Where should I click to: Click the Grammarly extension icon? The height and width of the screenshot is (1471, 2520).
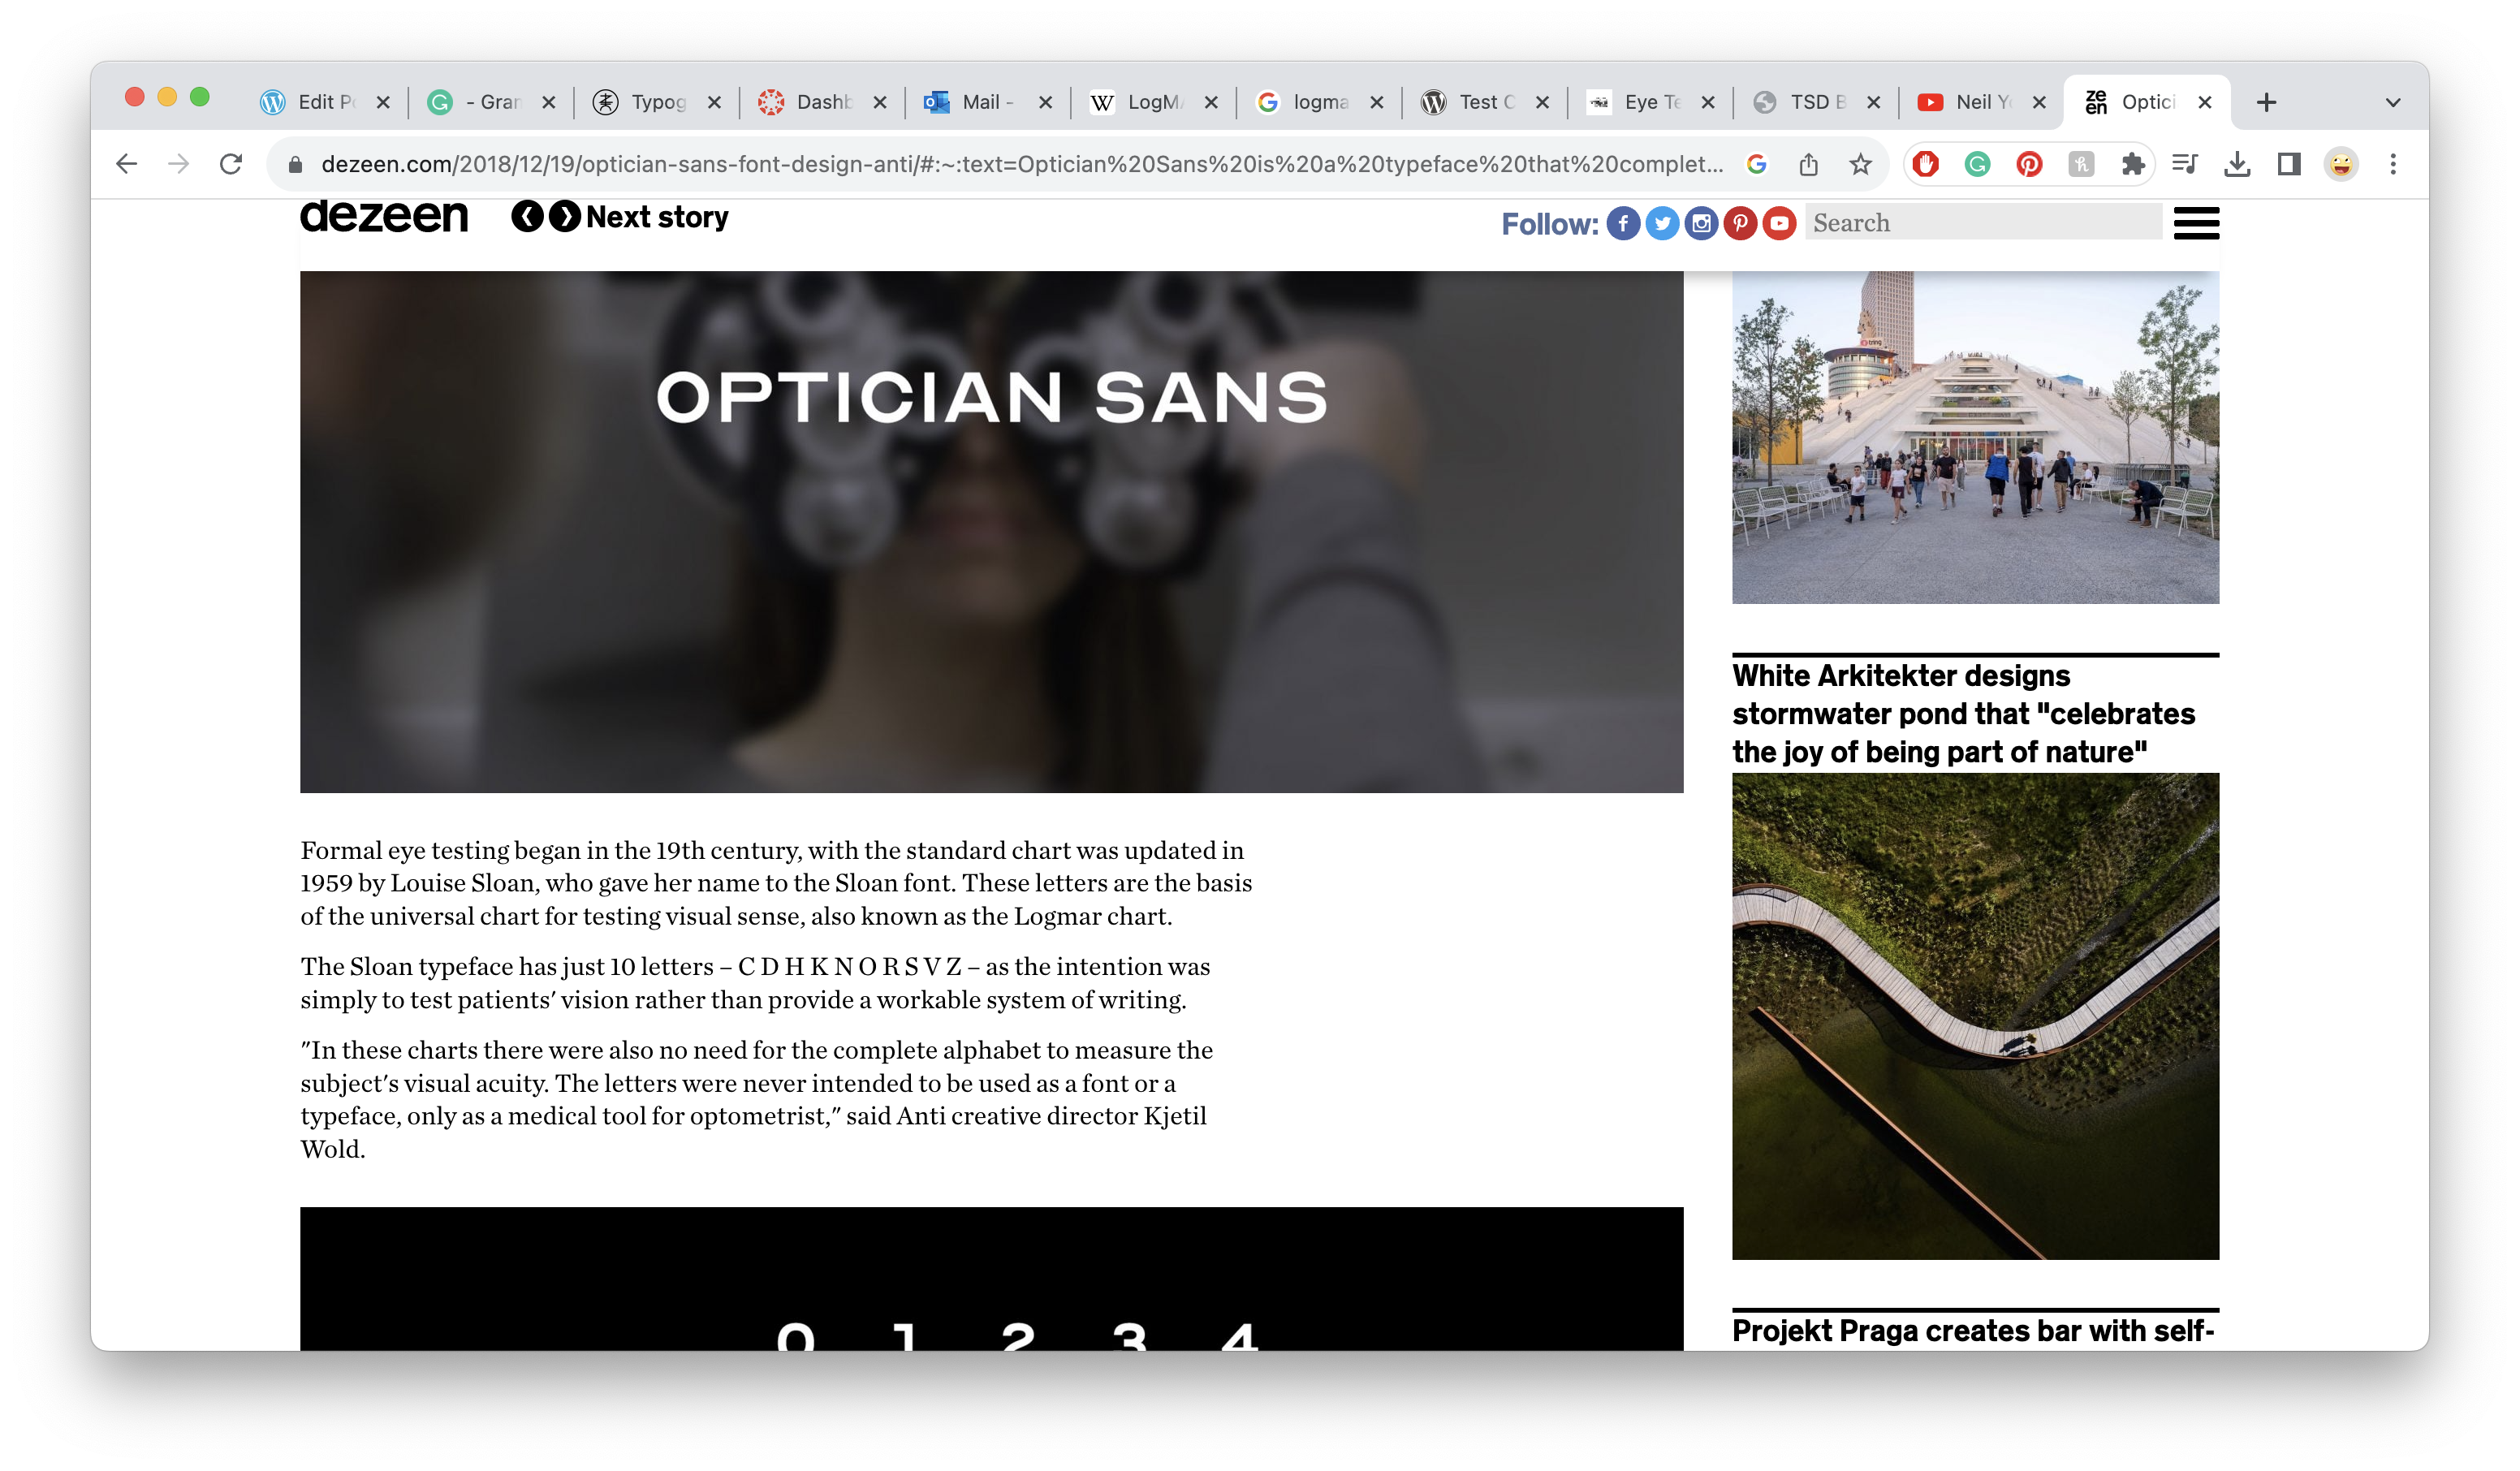(1977, 164)
